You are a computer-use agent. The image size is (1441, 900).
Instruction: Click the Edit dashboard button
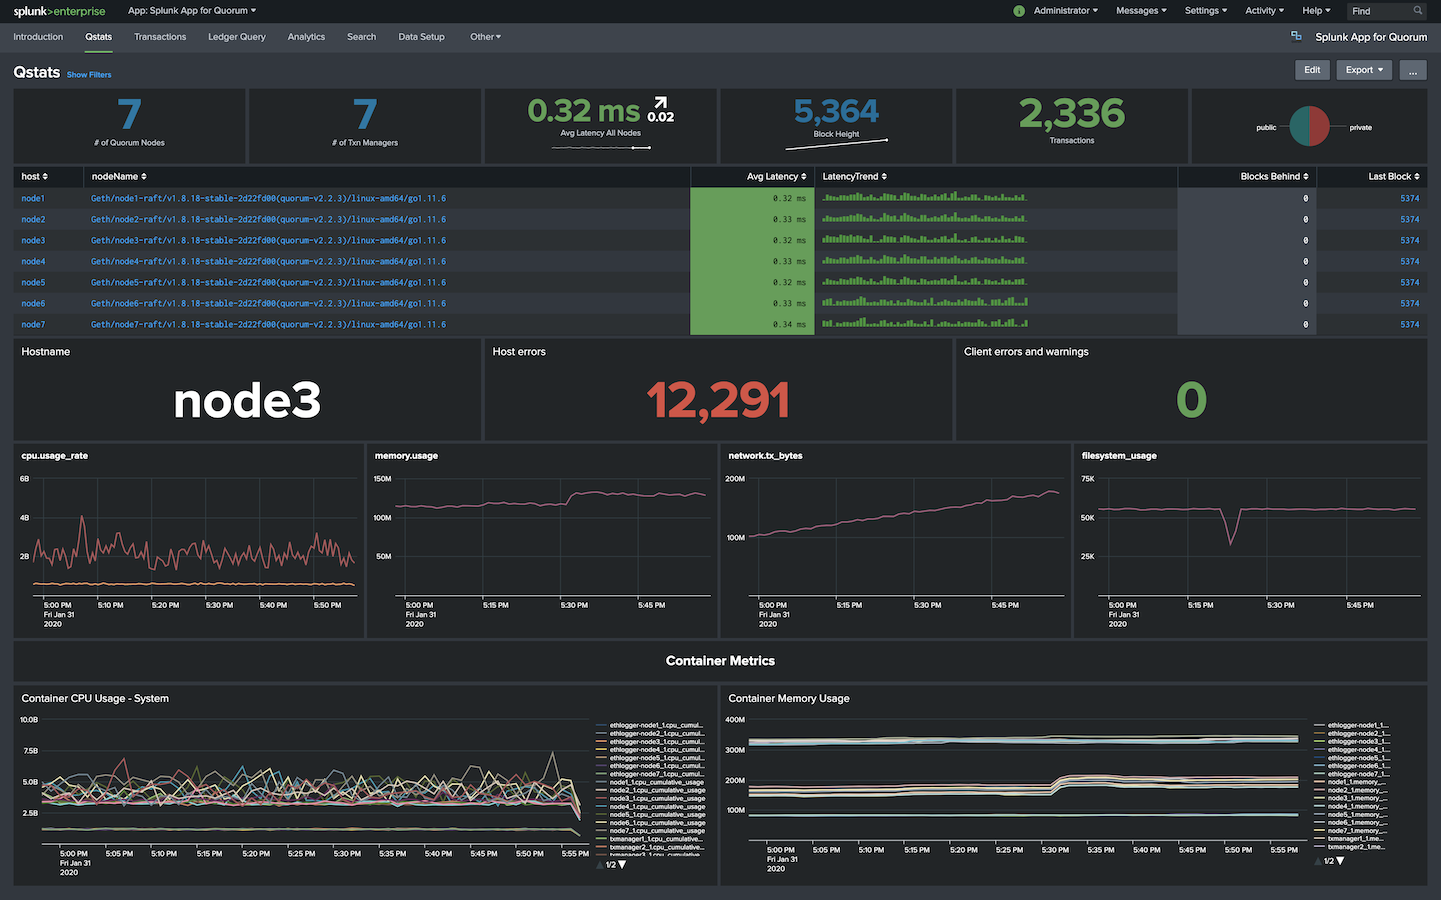1312,70
